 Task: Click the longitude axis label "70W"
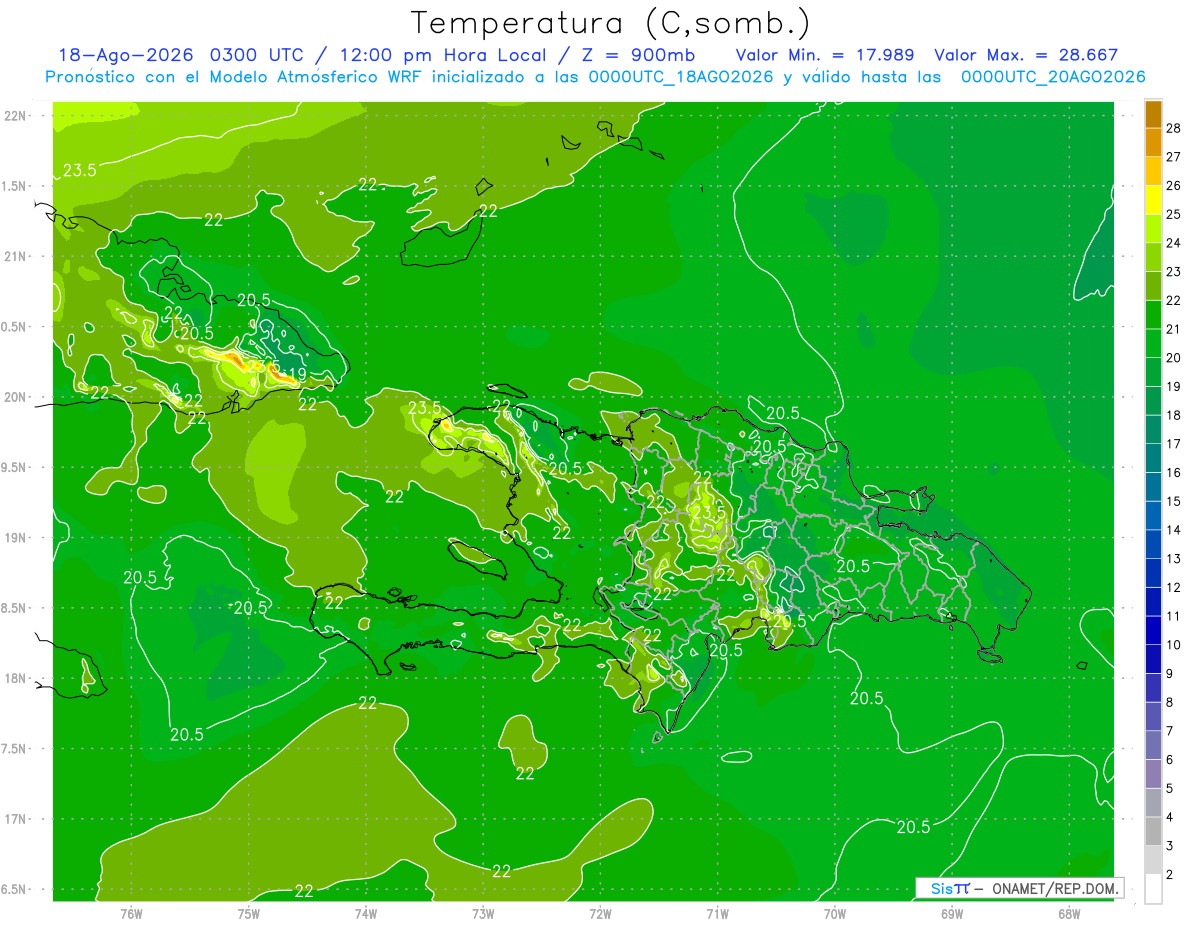835,913
